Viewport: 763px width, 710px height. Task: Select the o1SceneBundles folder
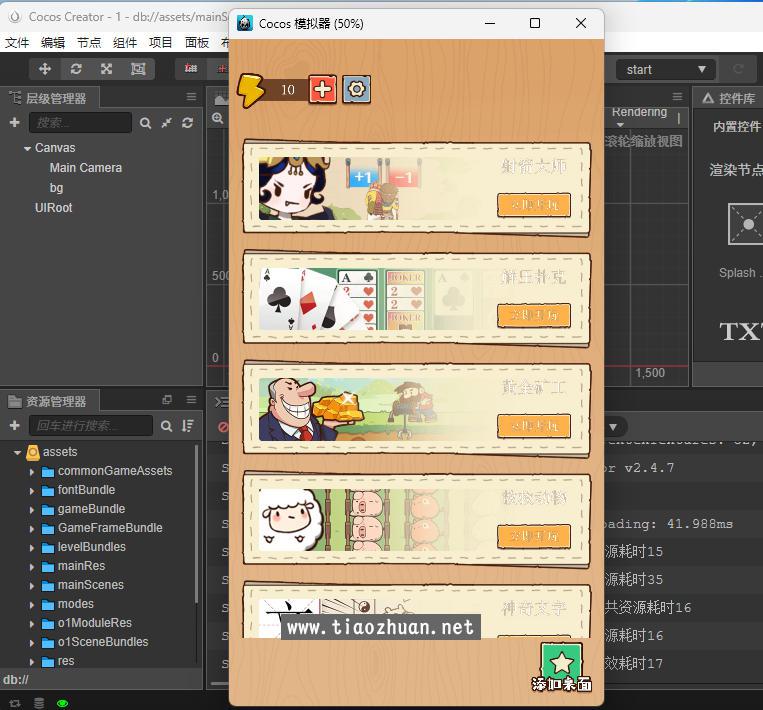click(103, 642)
